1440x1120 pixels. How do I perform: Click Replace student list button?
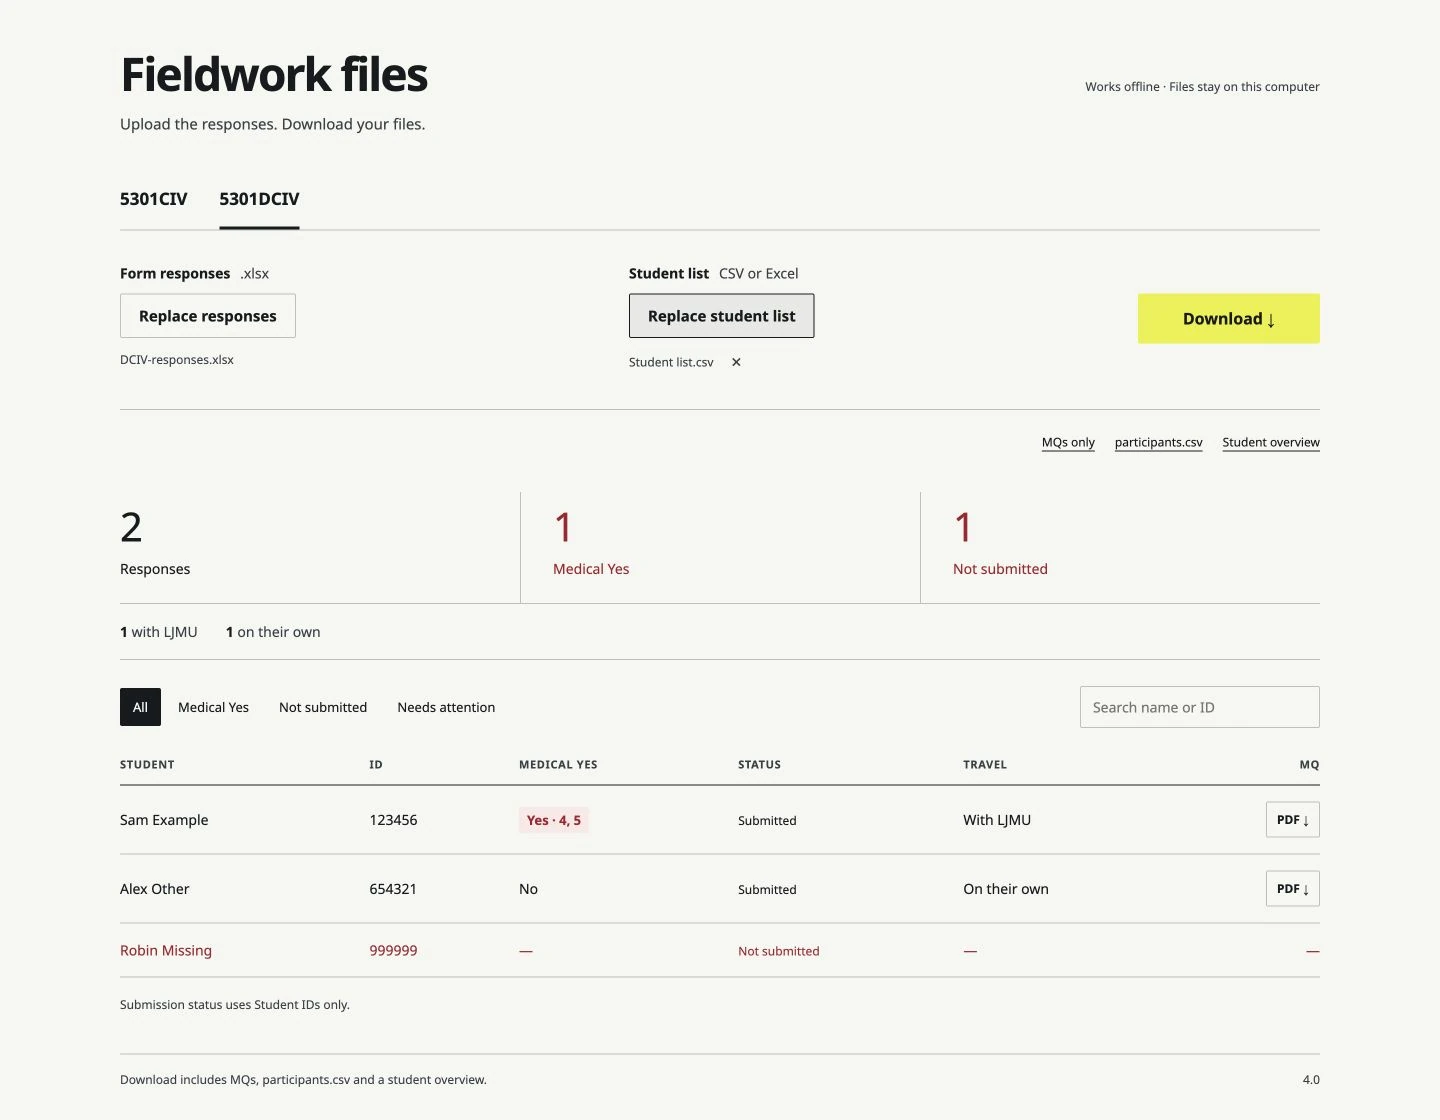coord(721,316)
